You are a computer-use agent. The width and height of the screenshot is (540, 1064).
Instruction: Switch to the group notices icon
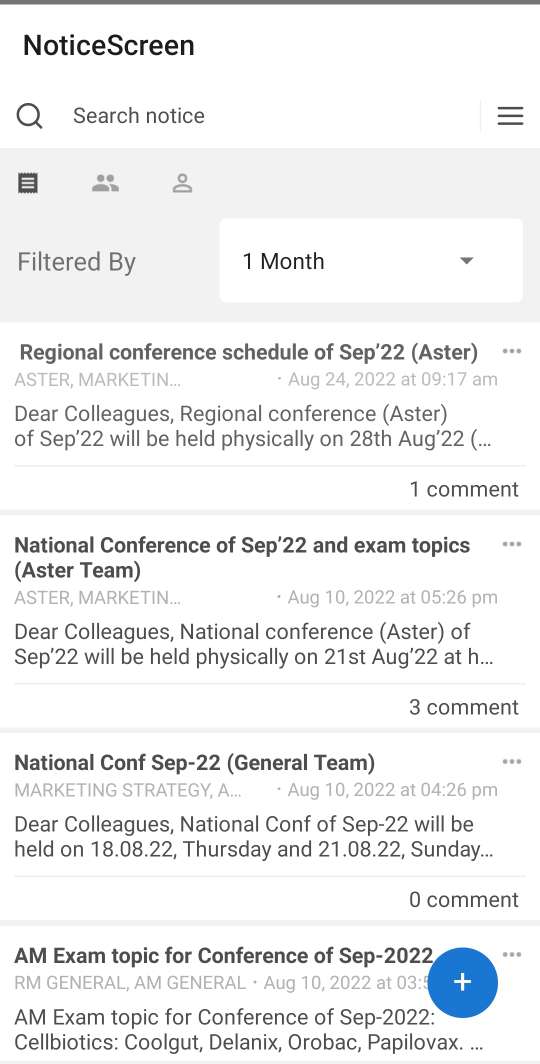click(105, 183)
